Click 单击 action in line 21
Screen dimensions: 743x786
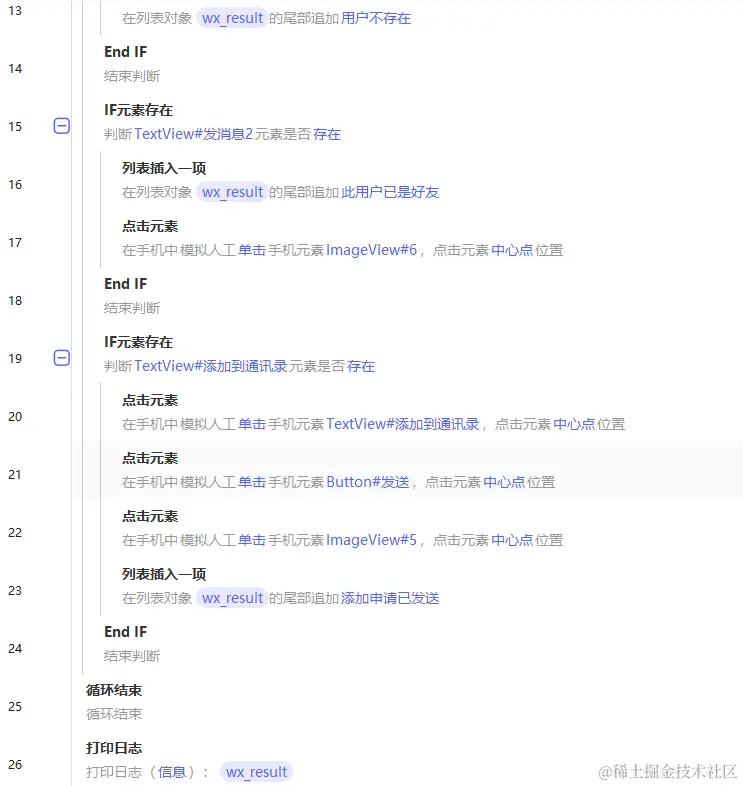[252, 482]
